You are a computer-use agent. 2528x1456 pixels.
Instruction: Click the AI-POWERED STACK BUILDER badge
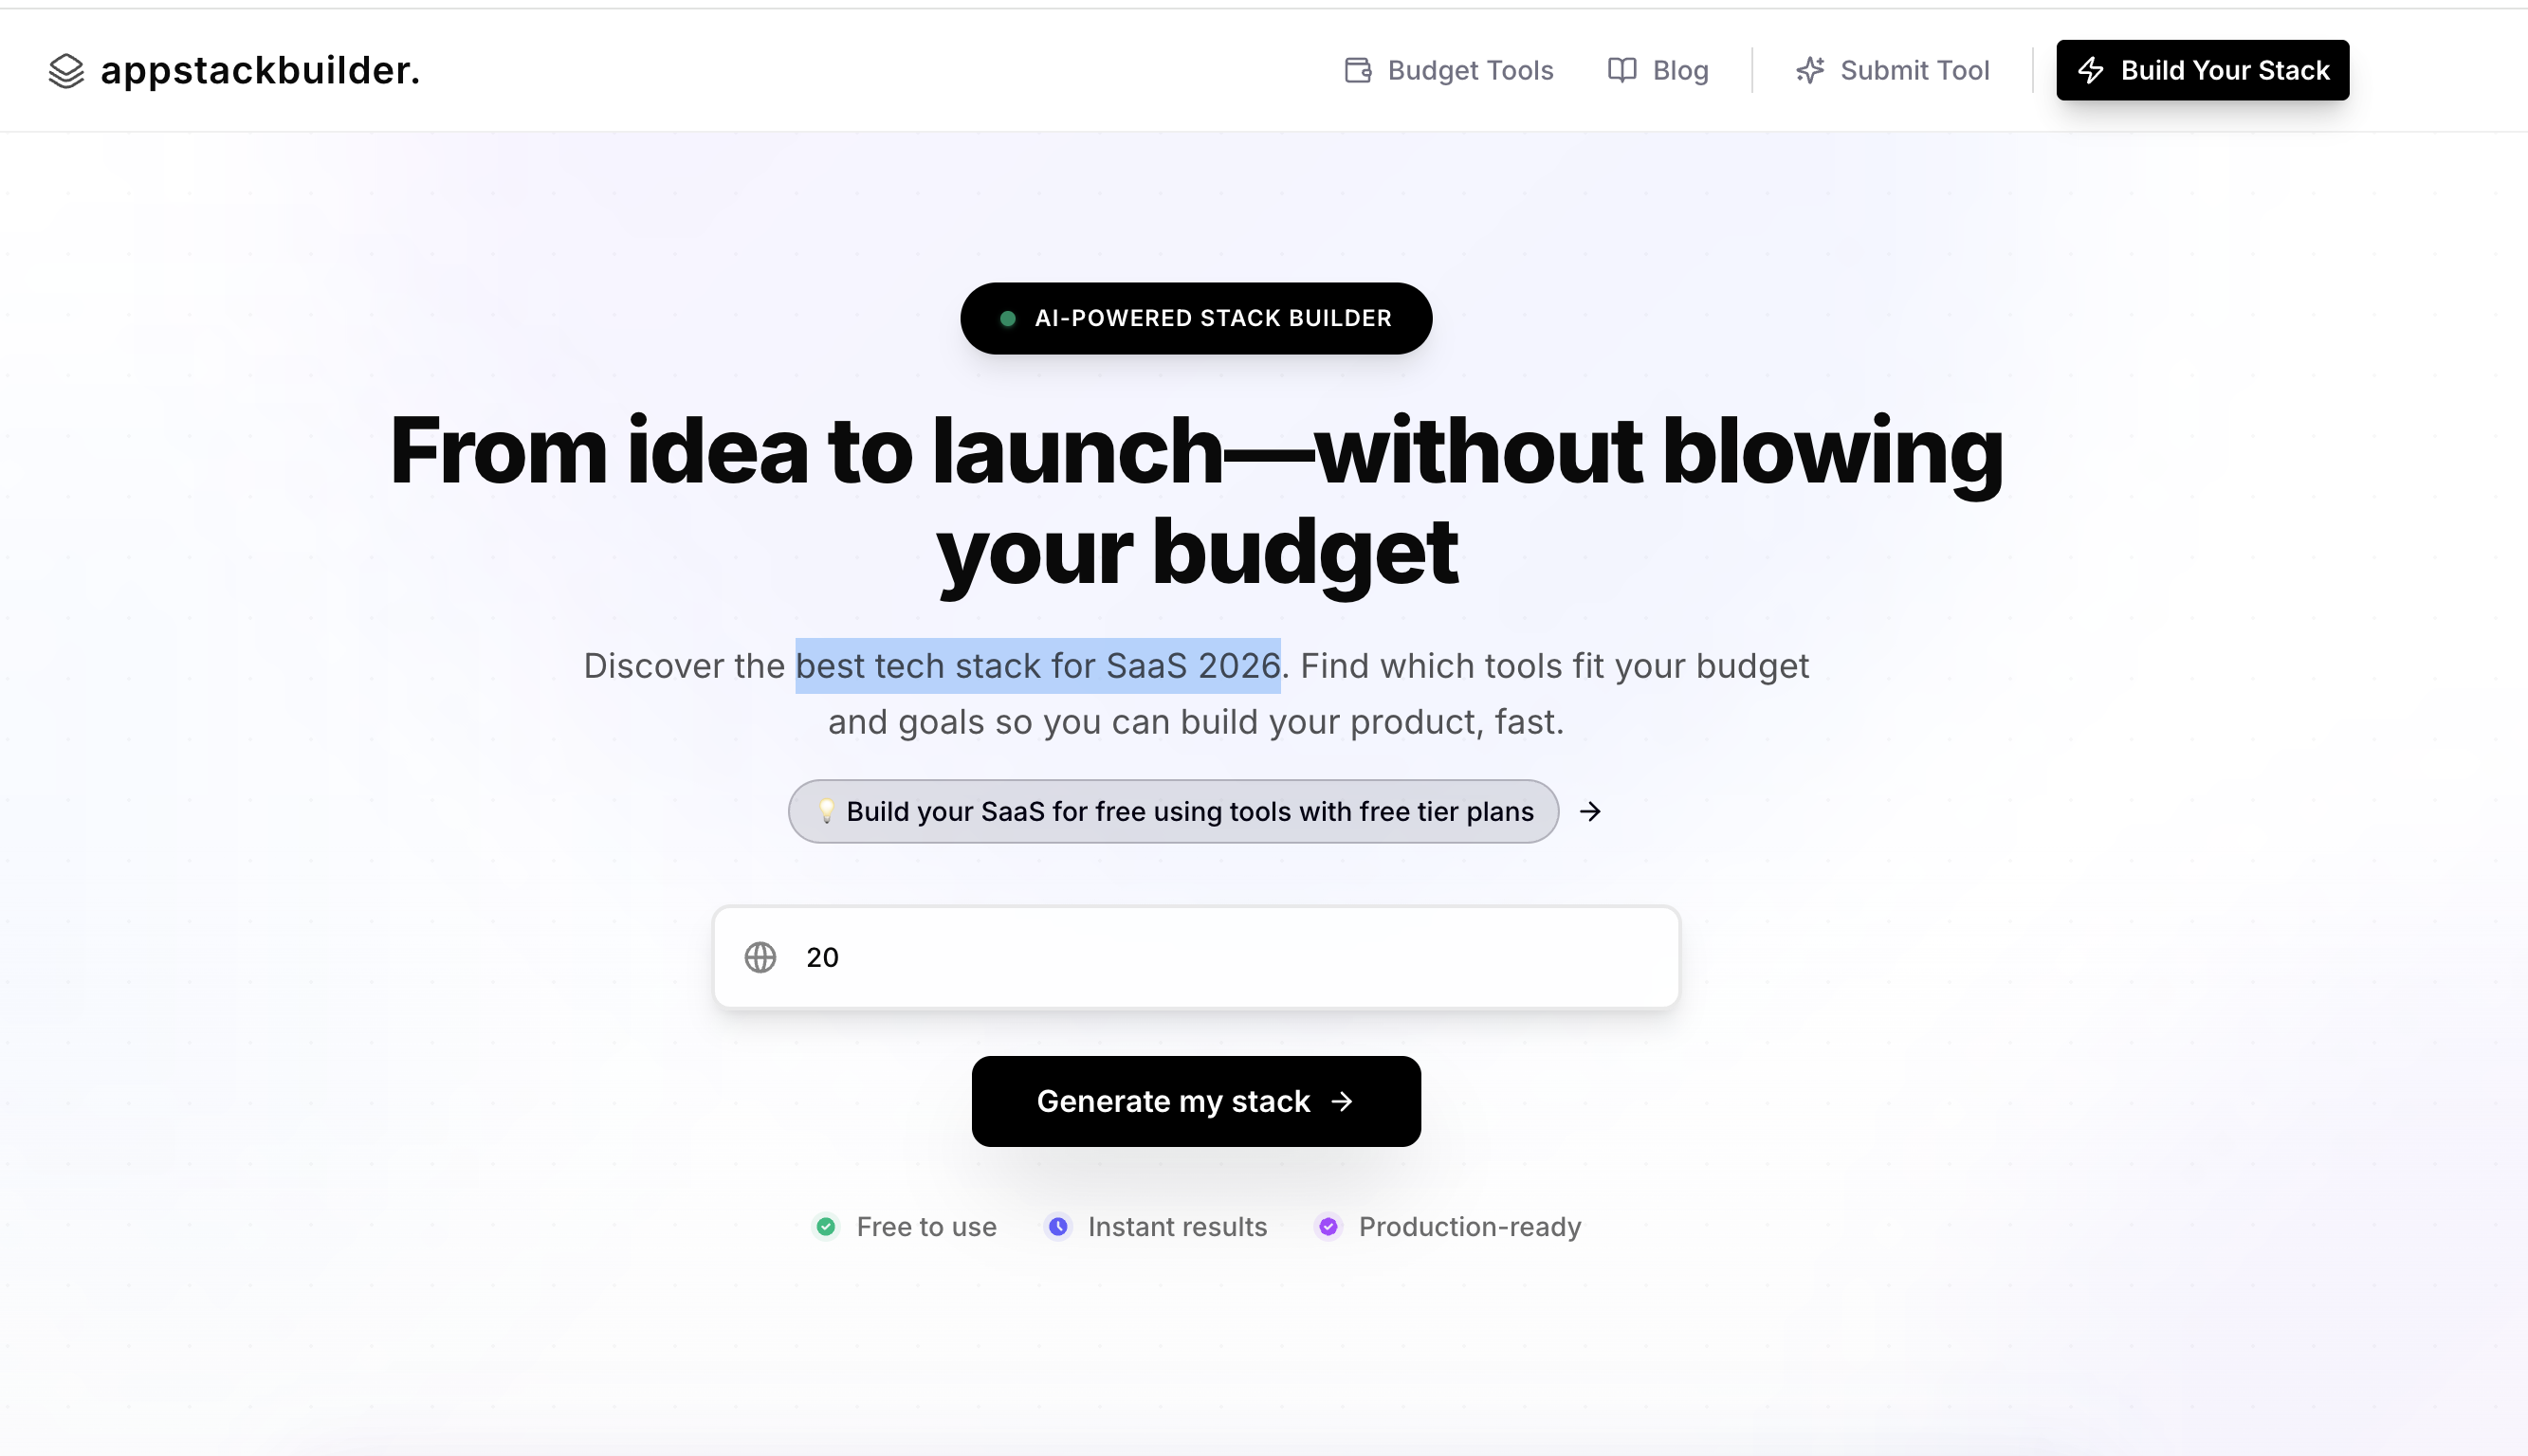[x=1196, y=318]
